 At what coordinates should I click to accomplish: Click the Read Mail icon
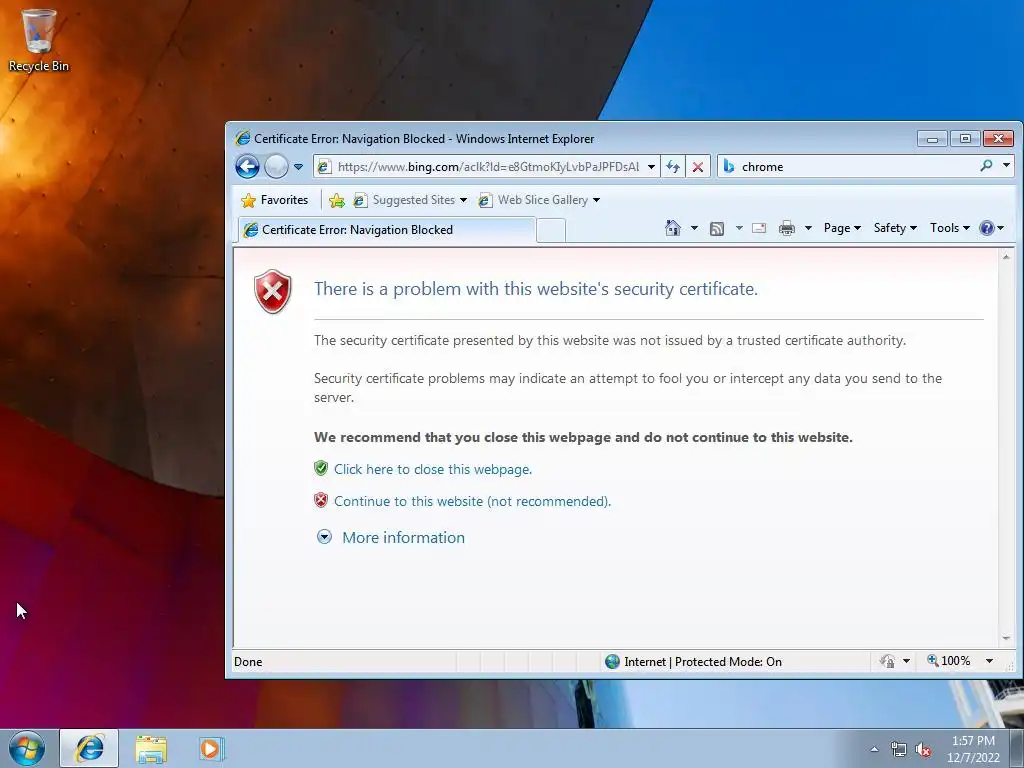point(759,228)
